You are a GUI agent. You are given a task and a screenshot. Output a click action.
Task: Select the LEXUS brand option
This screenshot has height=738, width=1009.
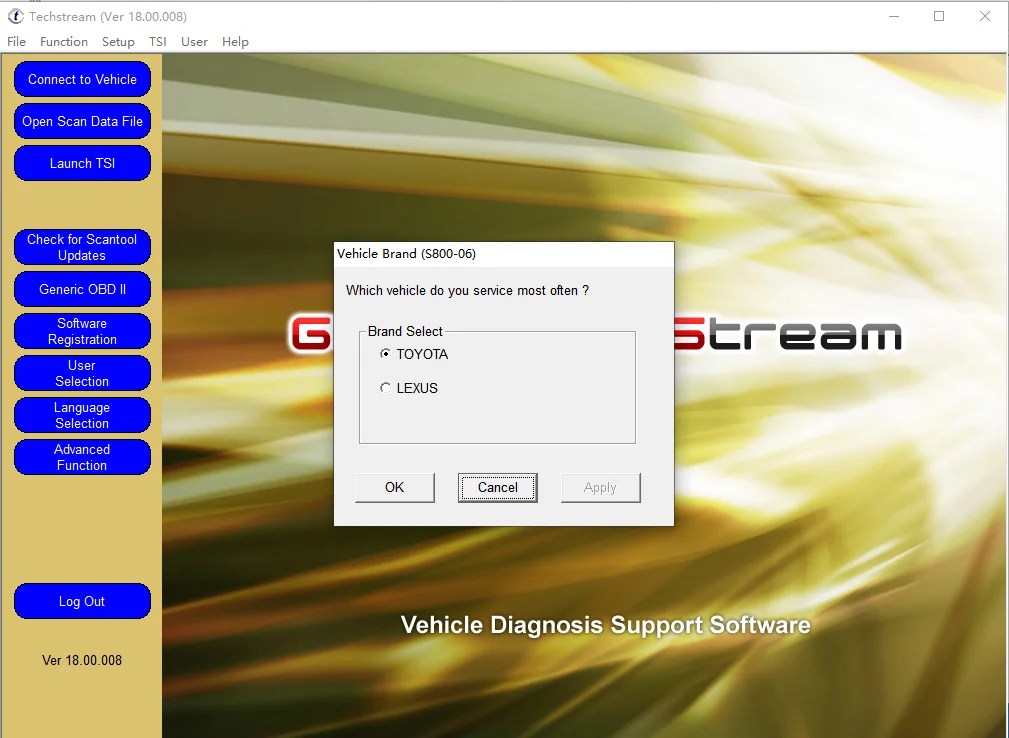386,388
